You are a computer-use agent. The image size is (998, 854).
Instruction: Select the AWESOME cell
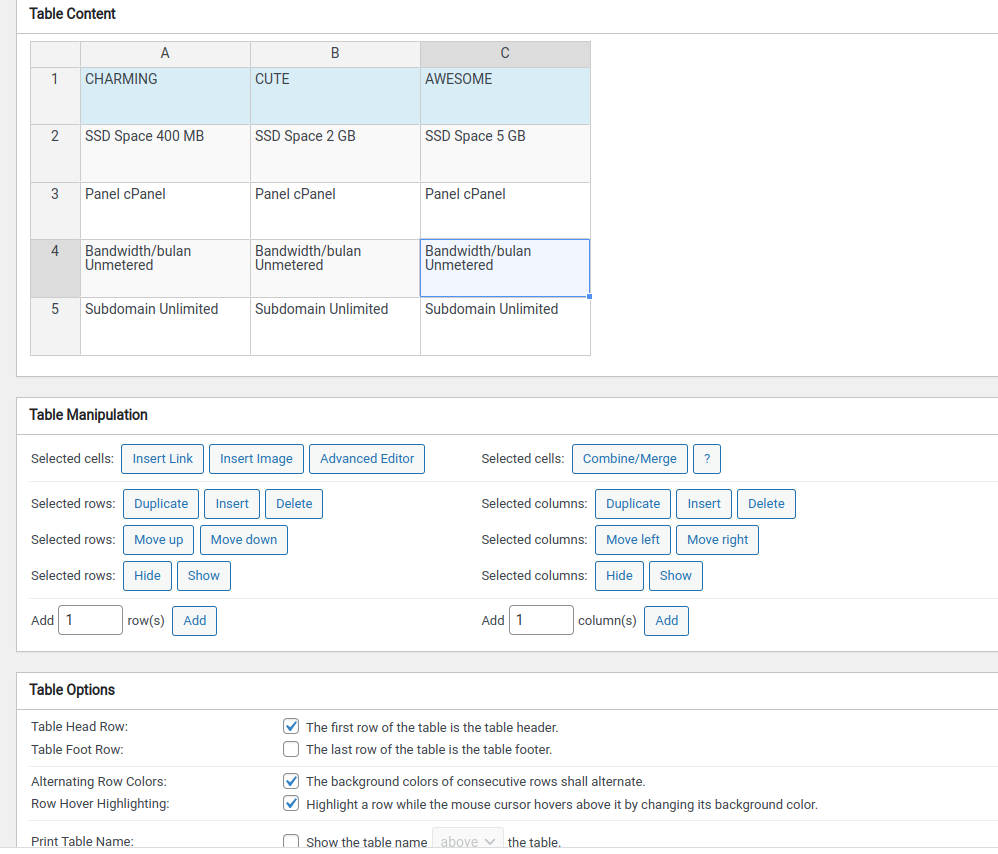505,95
